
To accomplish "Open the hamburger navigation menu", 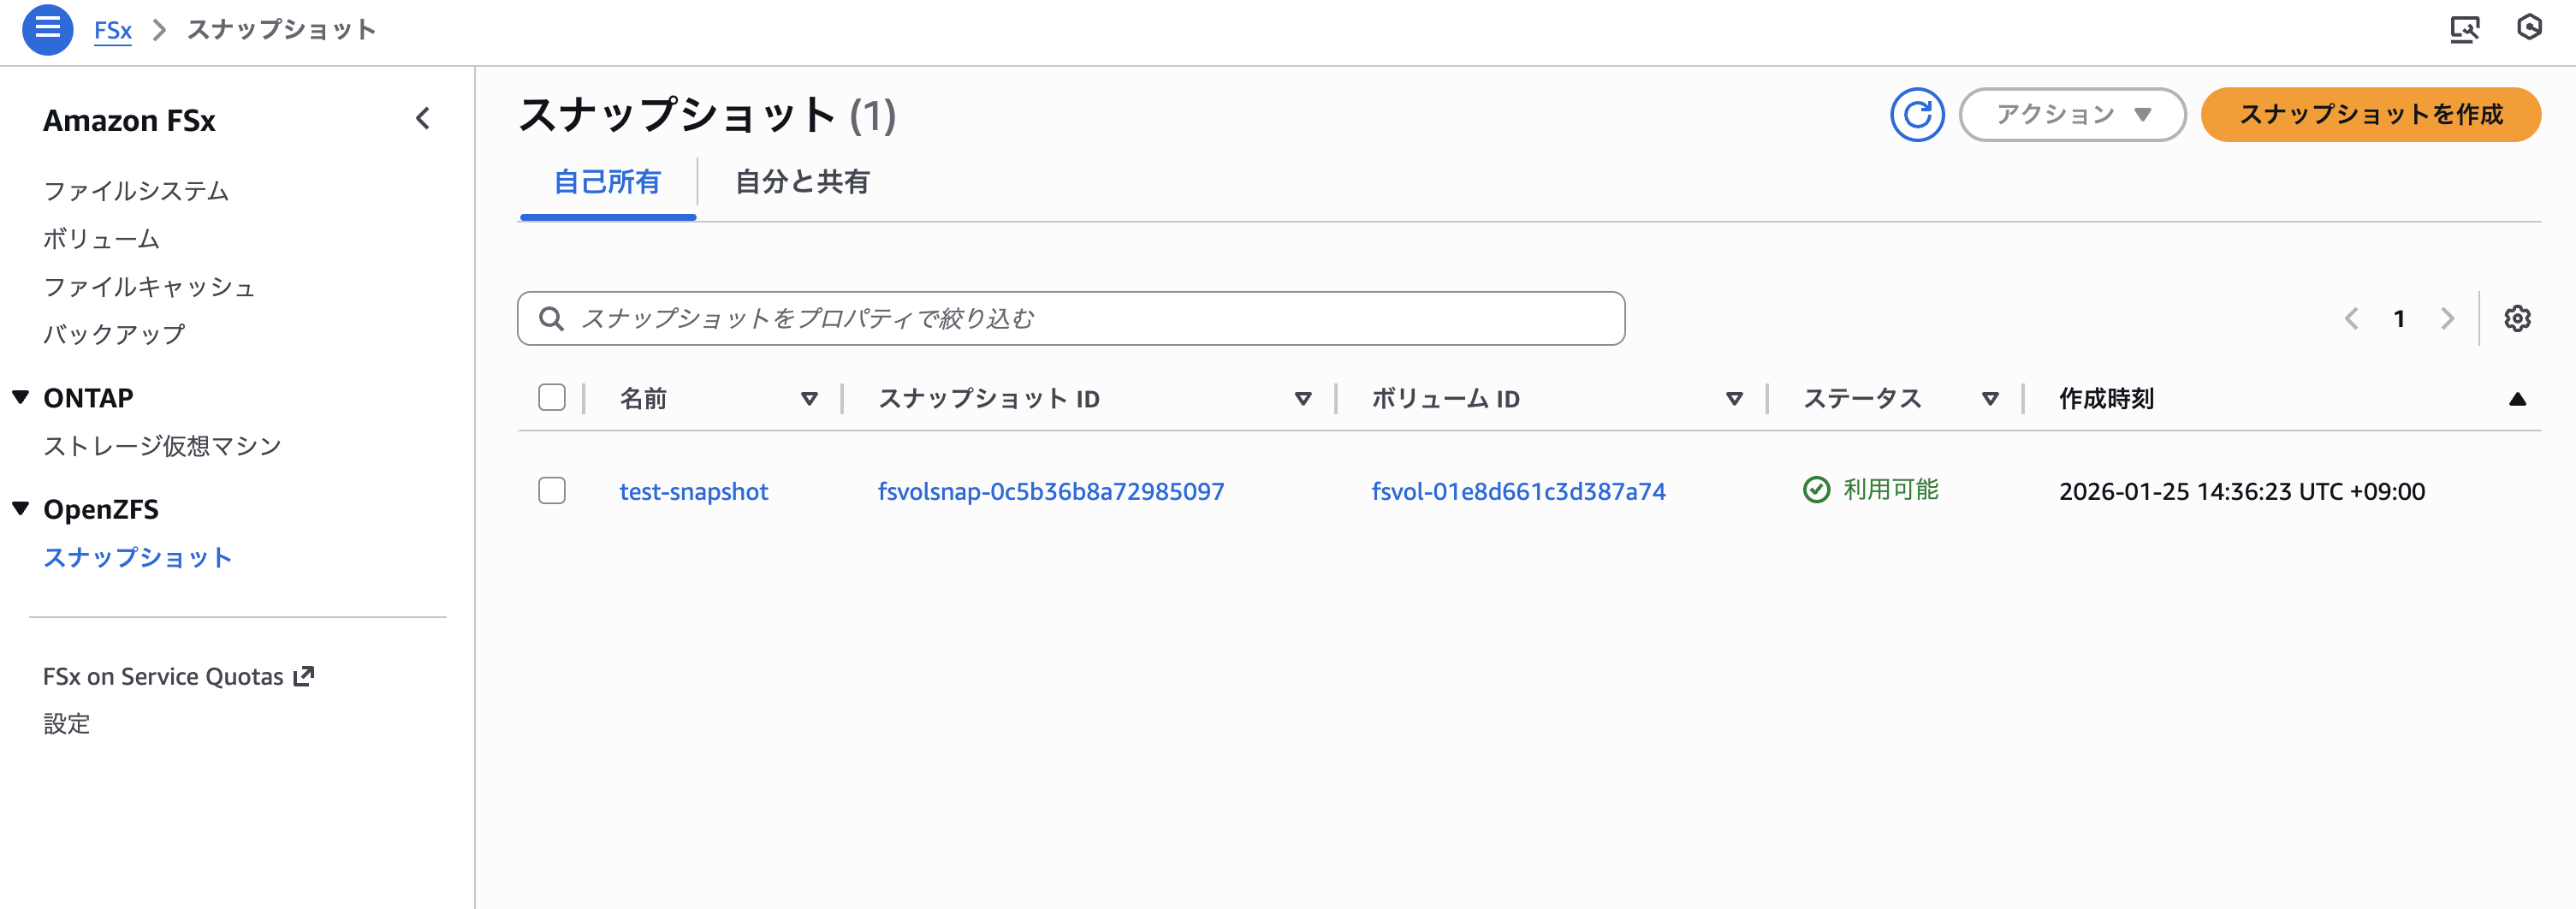I will [47, 29].
